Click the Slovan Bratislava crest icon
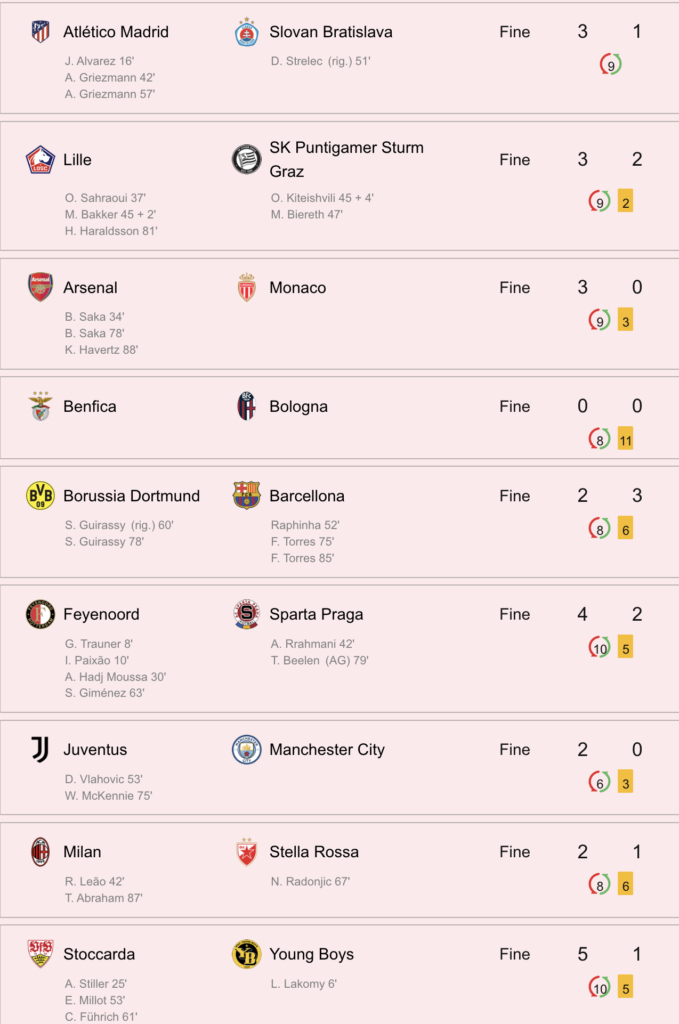679x1024 pixels. point(247,32)
